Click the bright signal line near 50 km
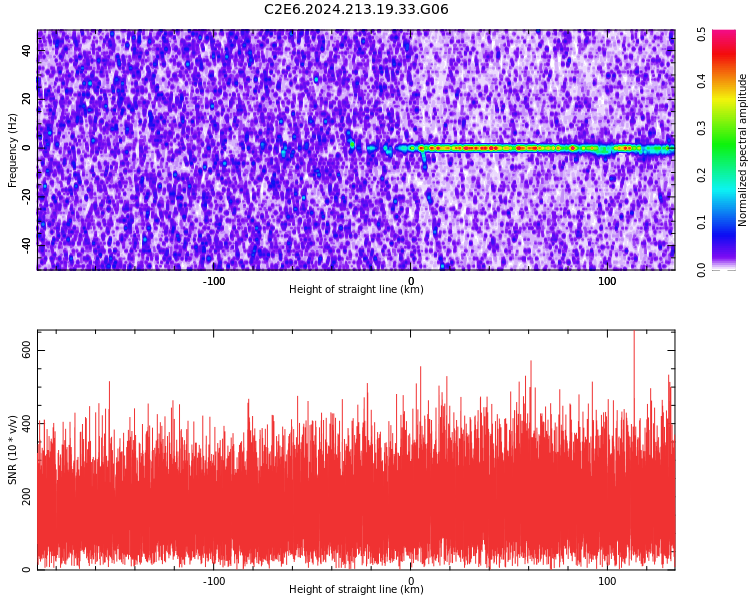This screenshot has height=600, width=750. 509,148
